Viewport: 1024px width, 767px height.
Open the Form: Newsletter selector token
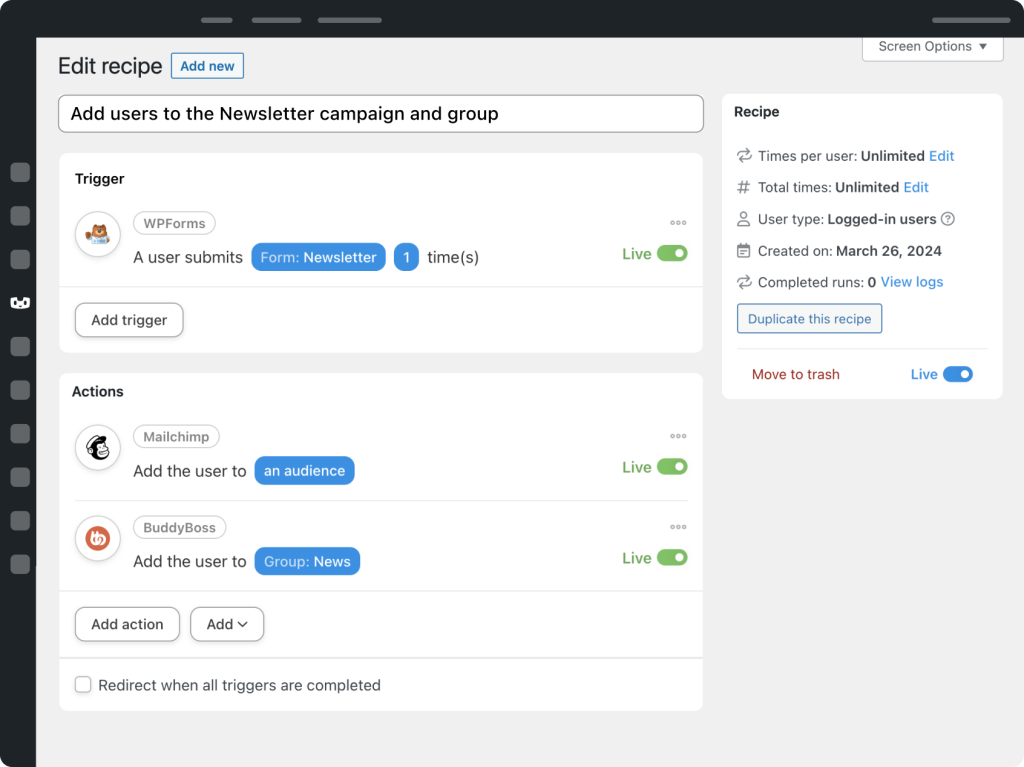point(318,257)
